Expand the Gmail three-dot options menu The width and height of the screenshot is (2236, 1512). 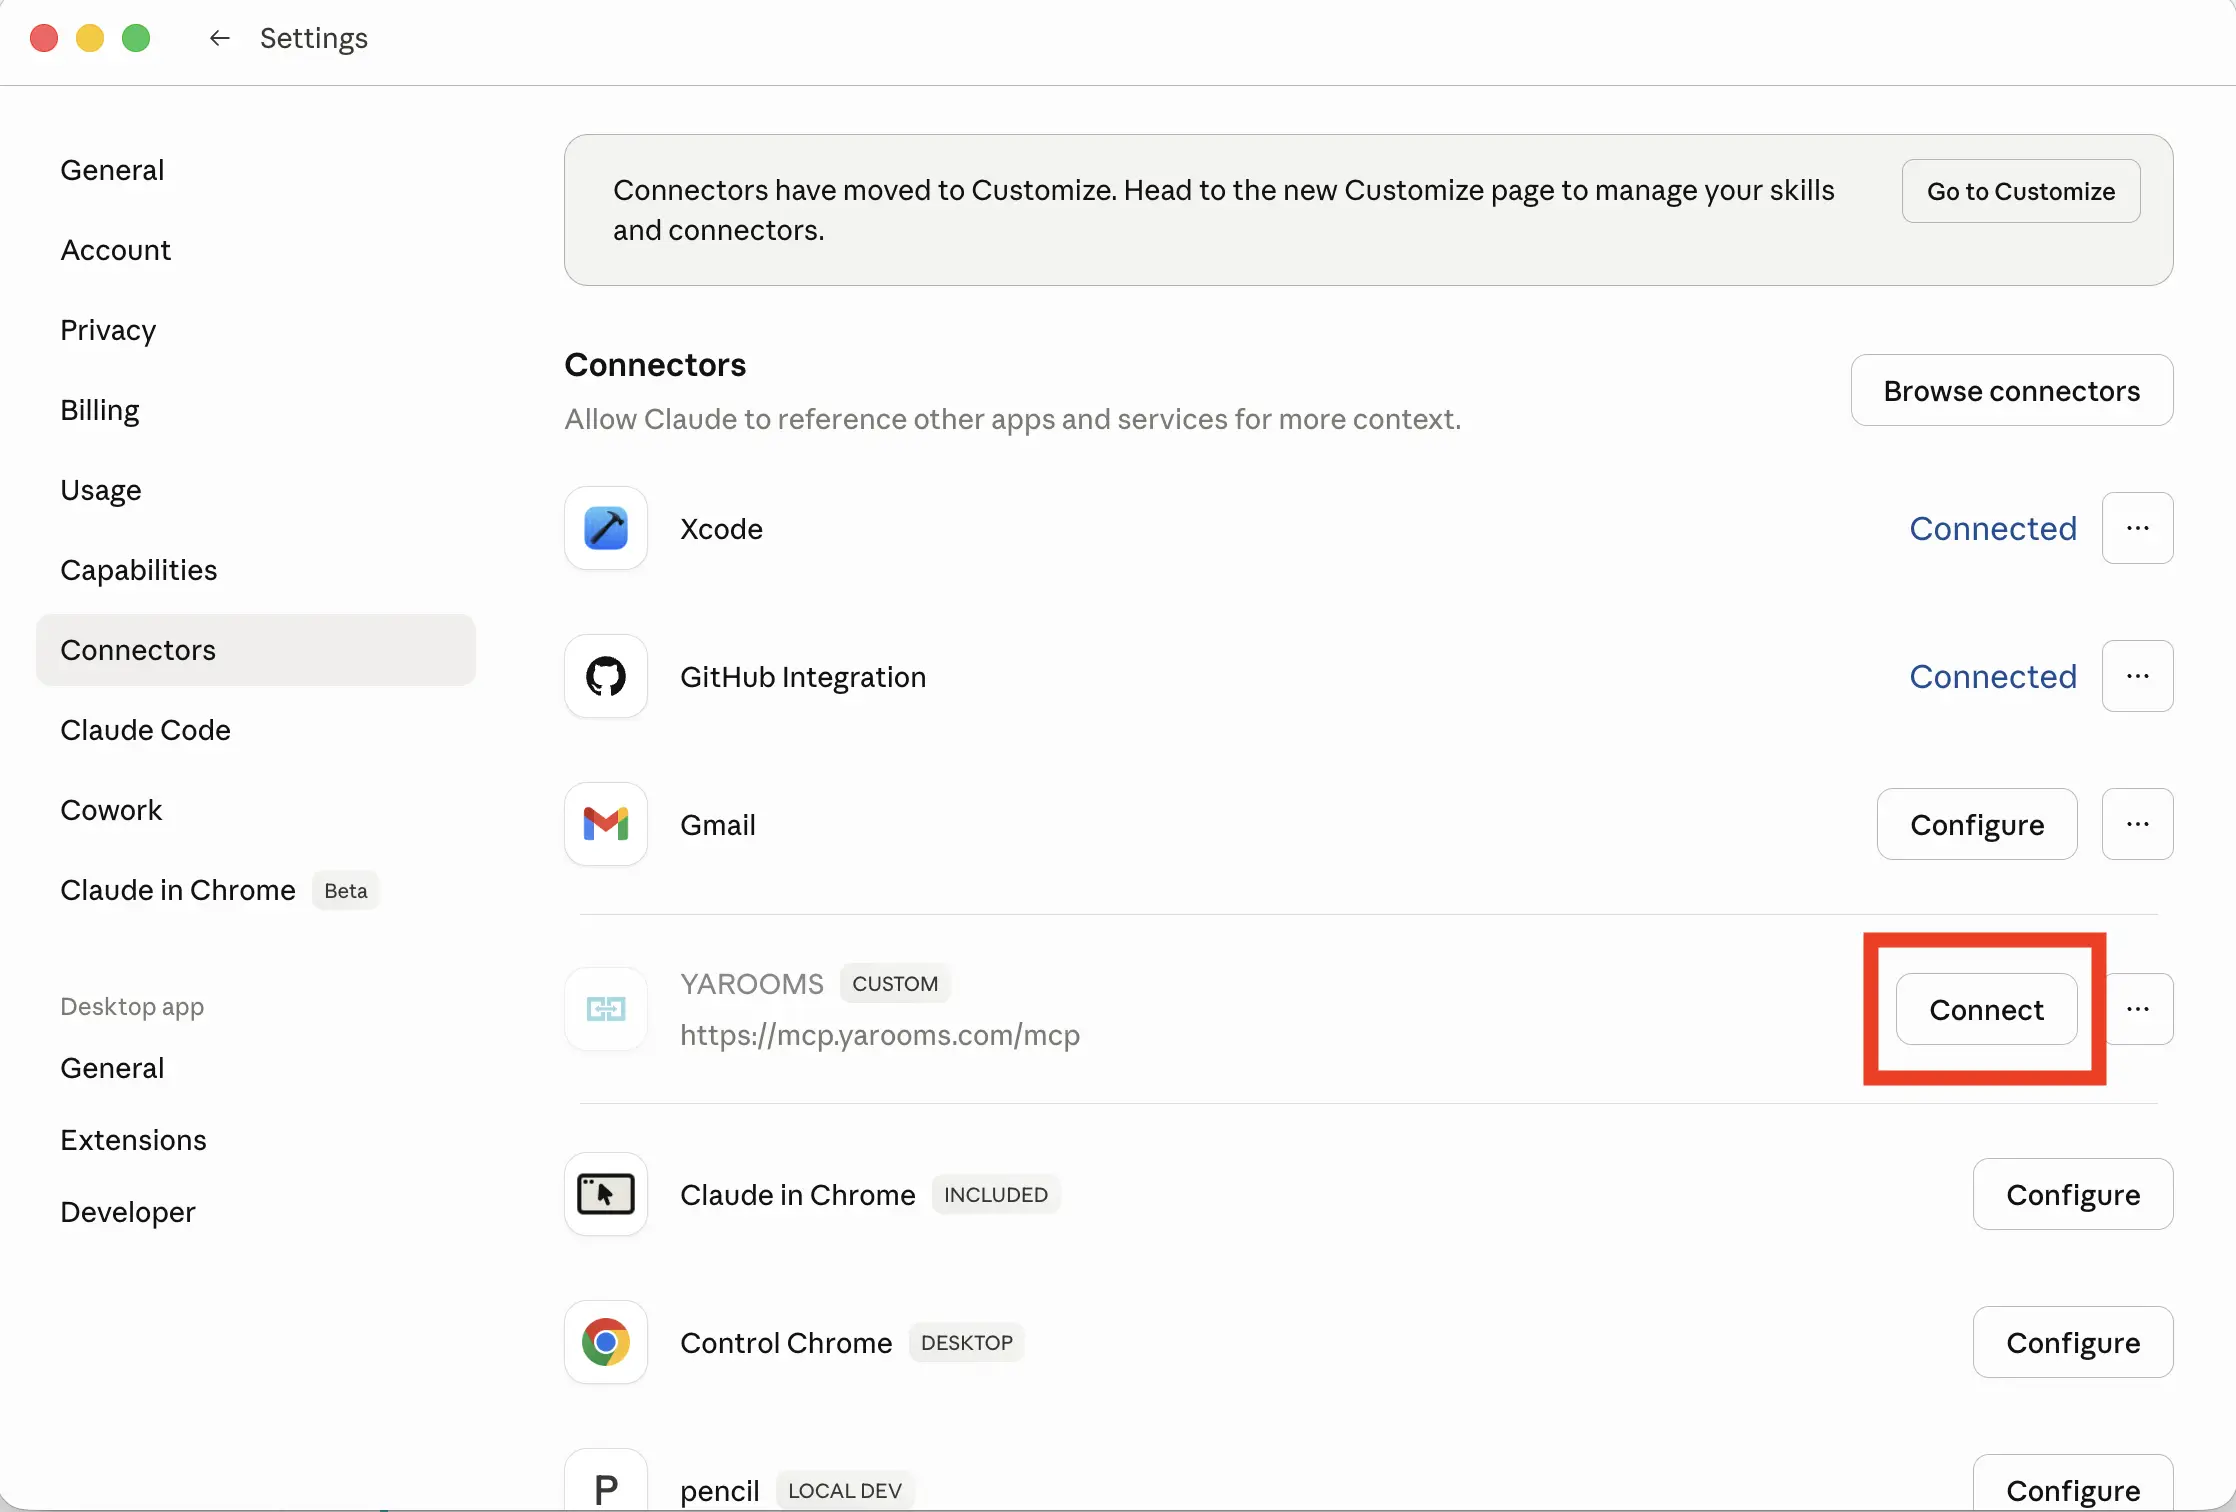2137,824
